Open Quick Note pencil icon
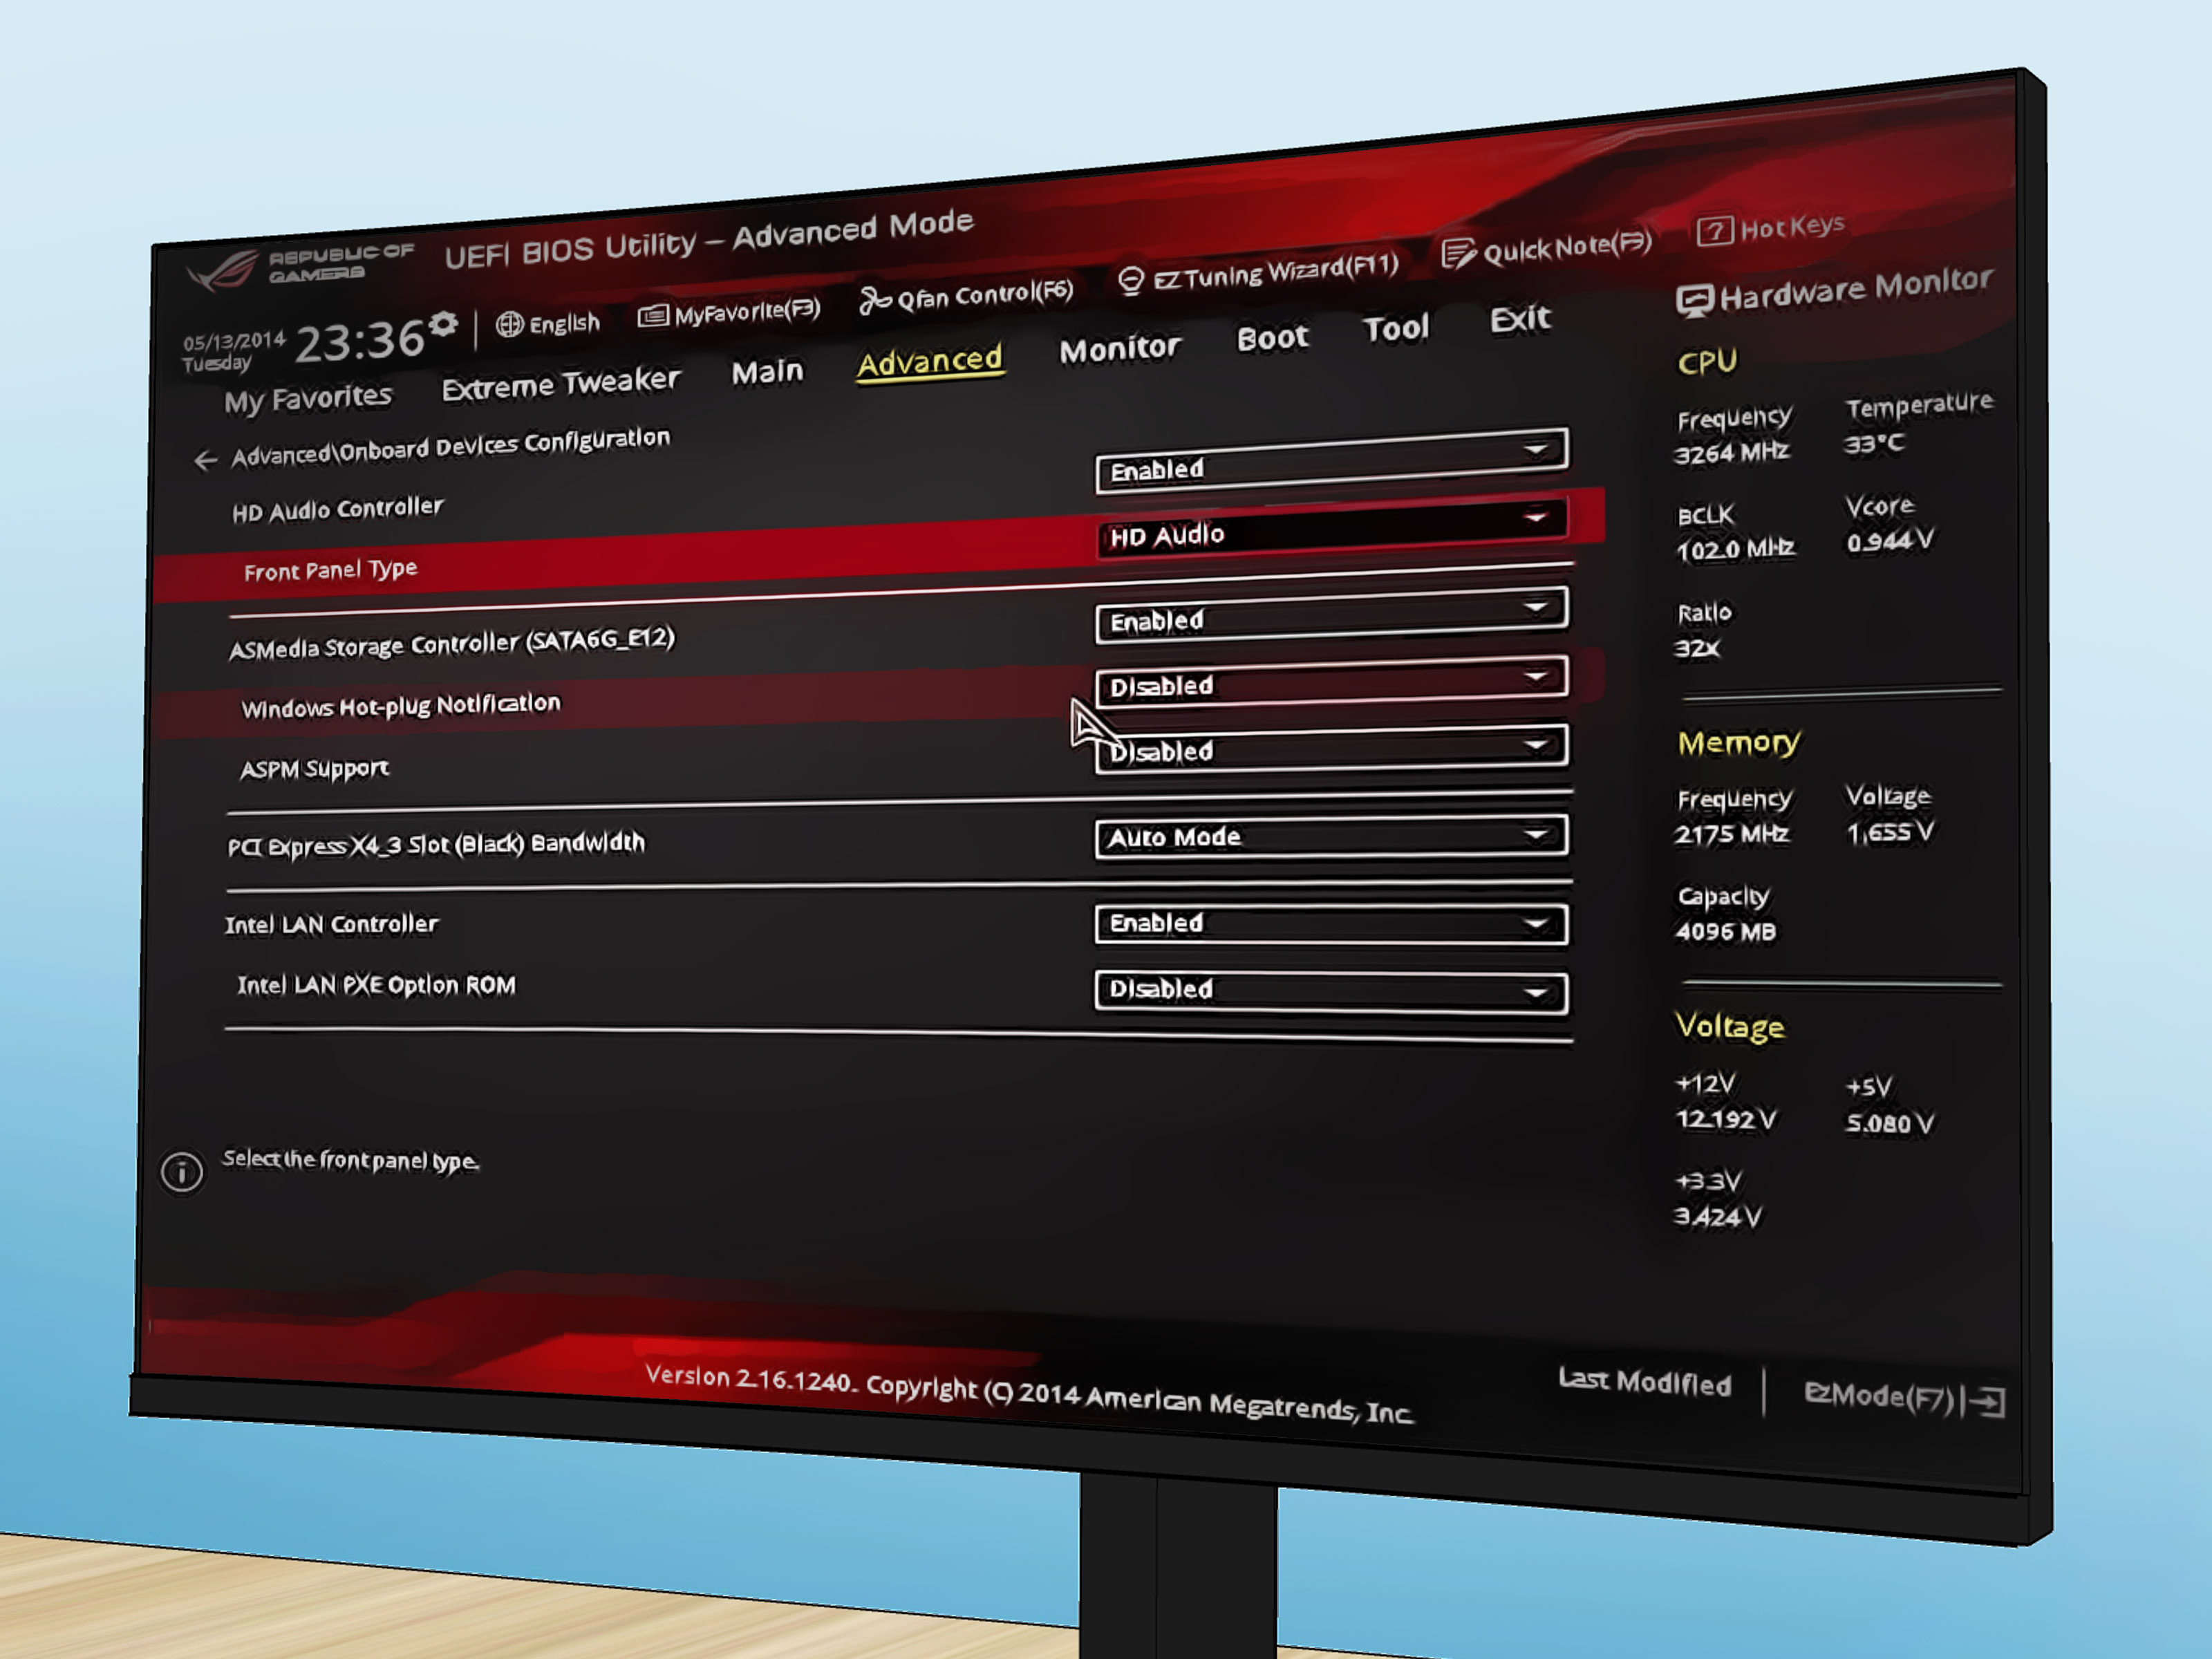This screenshot has width=2212, height=1659. [x=1457, y=253]
